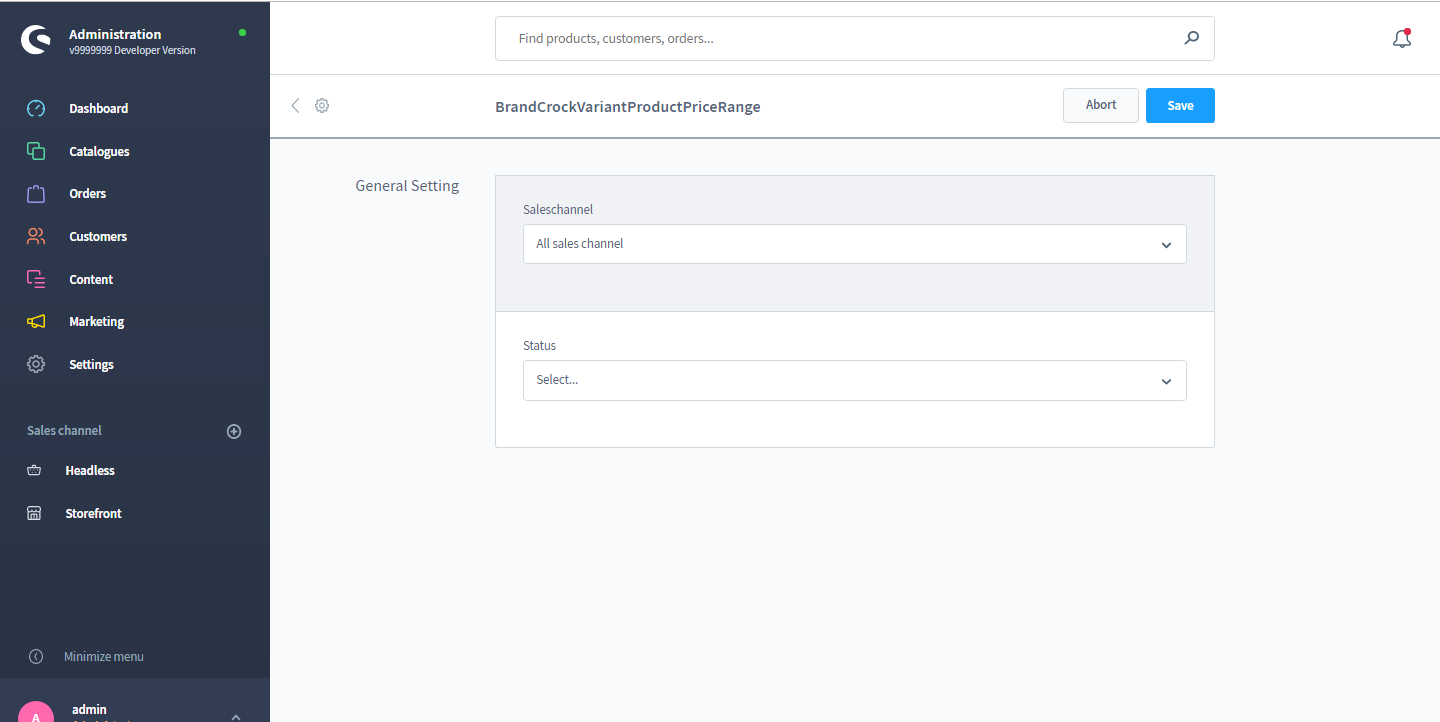This screenshot has height=722, width=1440.
Task: Open Marketing menu item
Action: (96, 321)
